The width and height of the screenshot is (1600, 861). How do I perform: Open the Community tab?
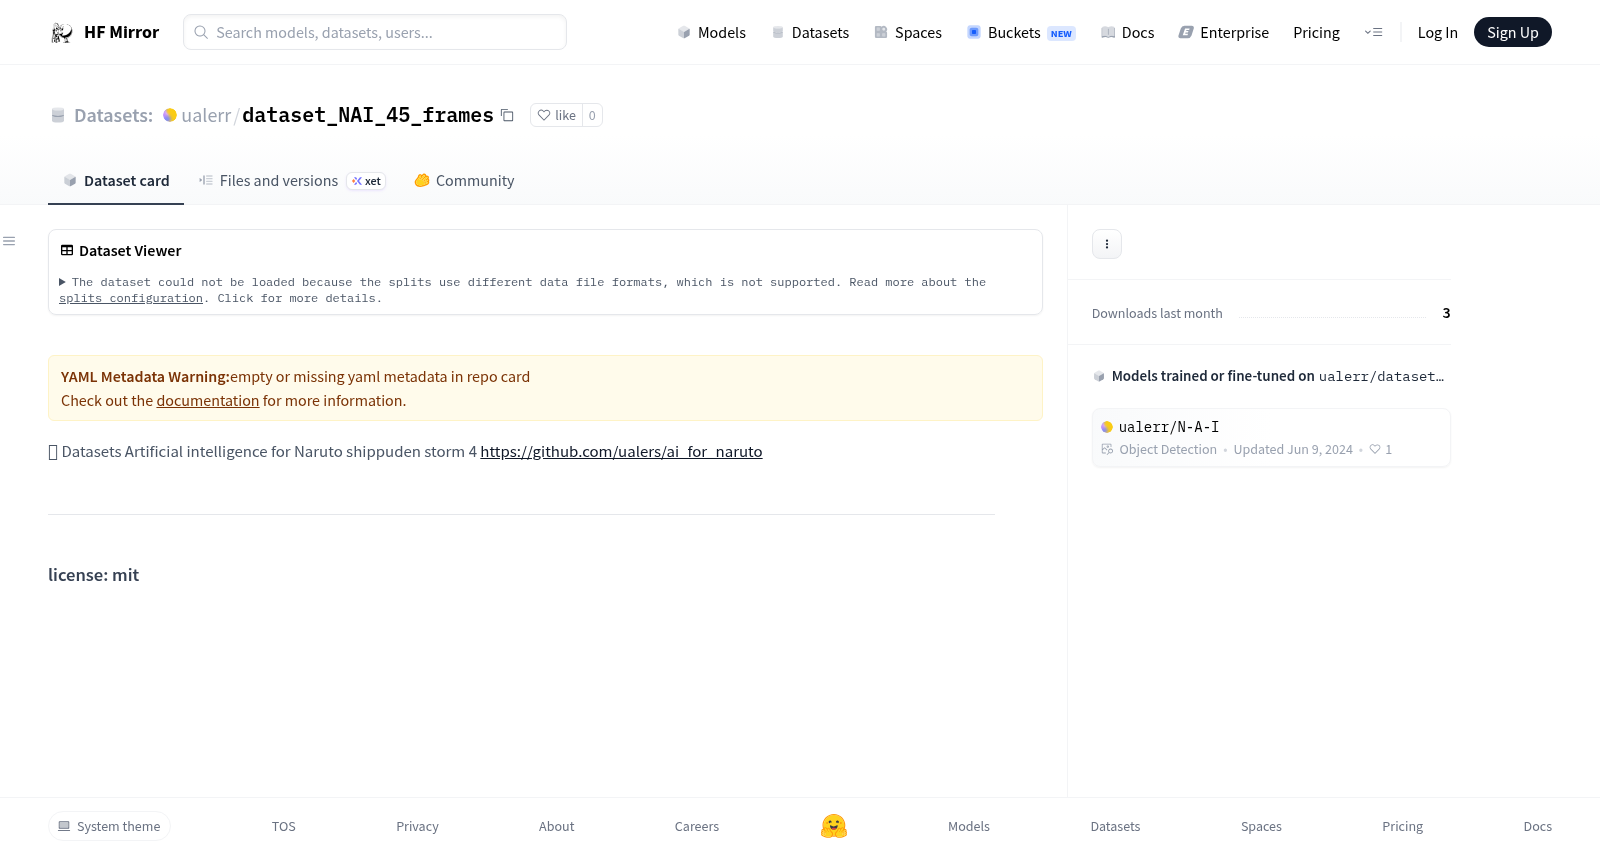(464, 181)
